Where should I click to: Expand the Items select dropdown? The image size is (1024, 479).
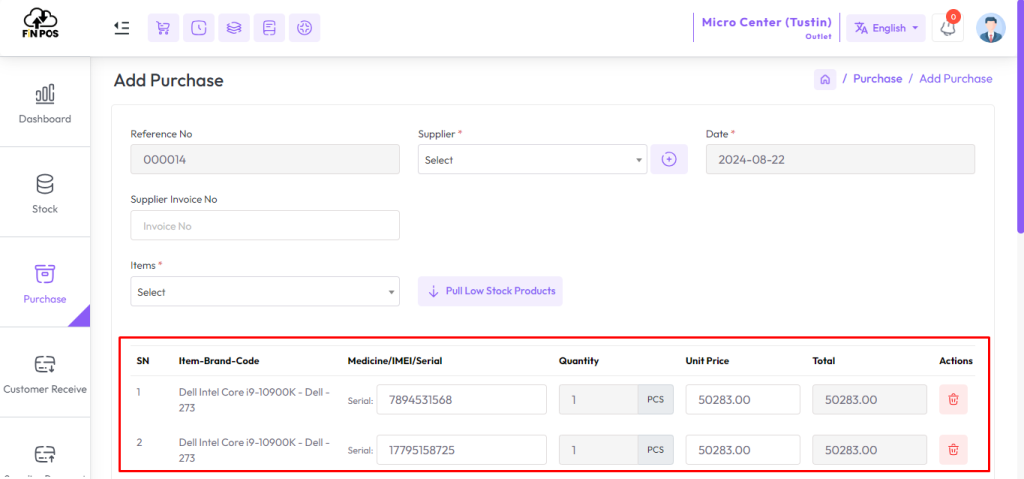click(264, 291)
